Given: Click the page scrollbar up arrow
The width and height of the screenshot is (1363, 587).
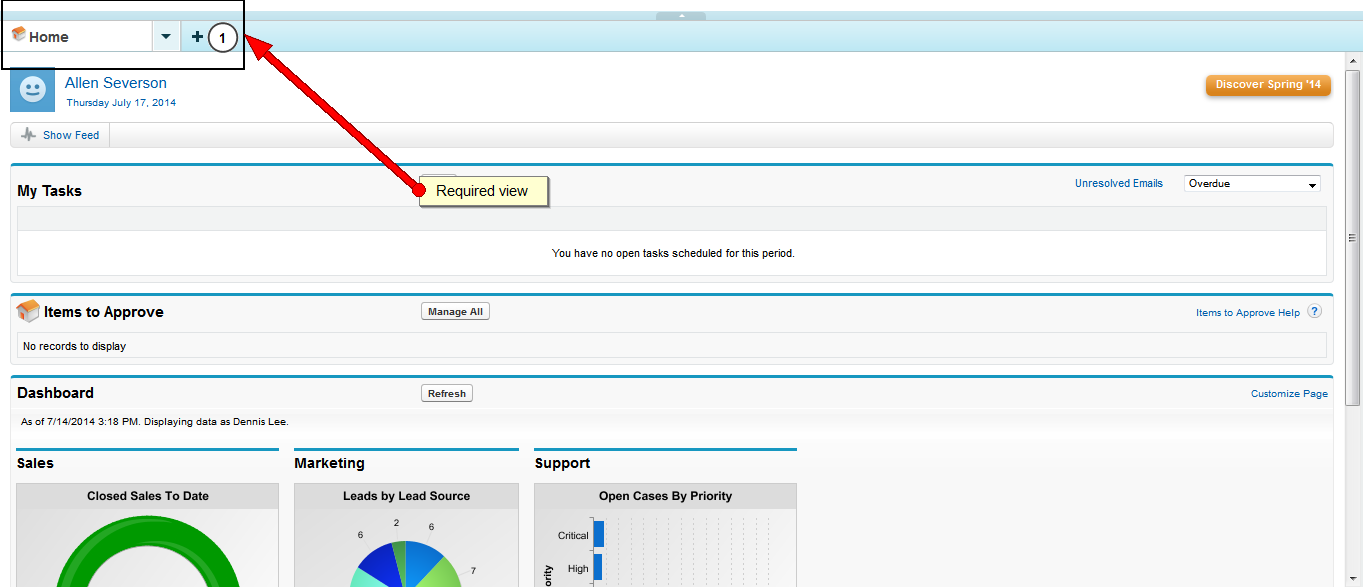Looking at the screenshot, I should tap(1353, 62).
